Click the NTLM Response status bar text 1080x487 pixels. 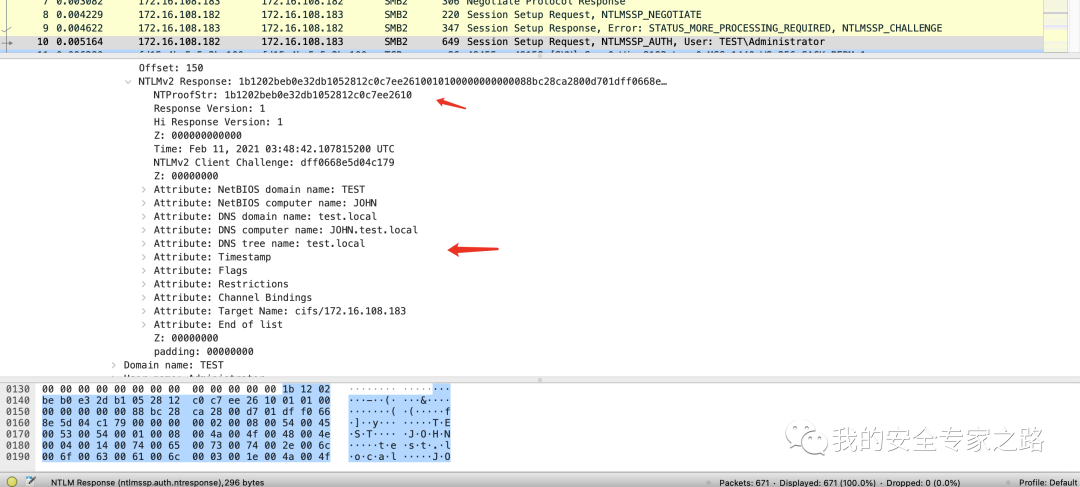[158, 482]
